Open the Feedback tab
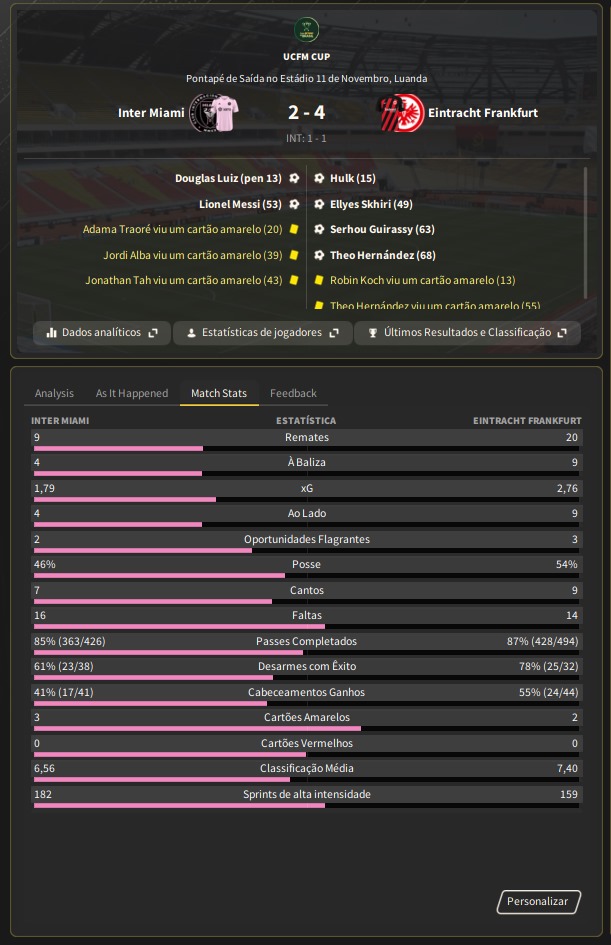The width and height of the screenshot is (611, 945). point(293,394)
